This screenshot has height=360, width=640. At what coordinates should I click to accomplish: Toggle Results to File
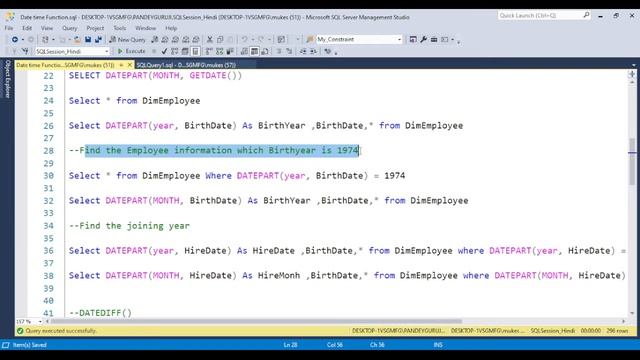point(264,51)
